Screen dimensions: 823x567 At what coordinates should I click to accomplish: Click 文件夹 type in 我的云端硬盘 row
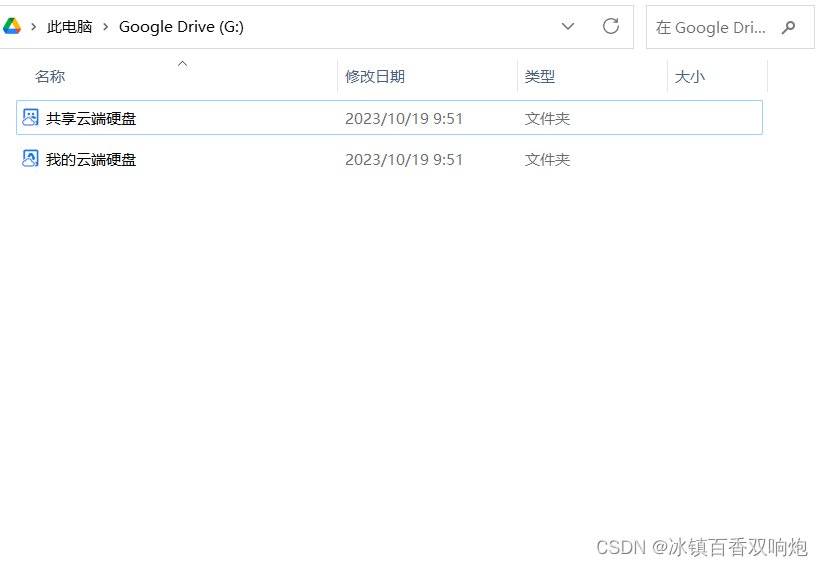coord(547,160)
